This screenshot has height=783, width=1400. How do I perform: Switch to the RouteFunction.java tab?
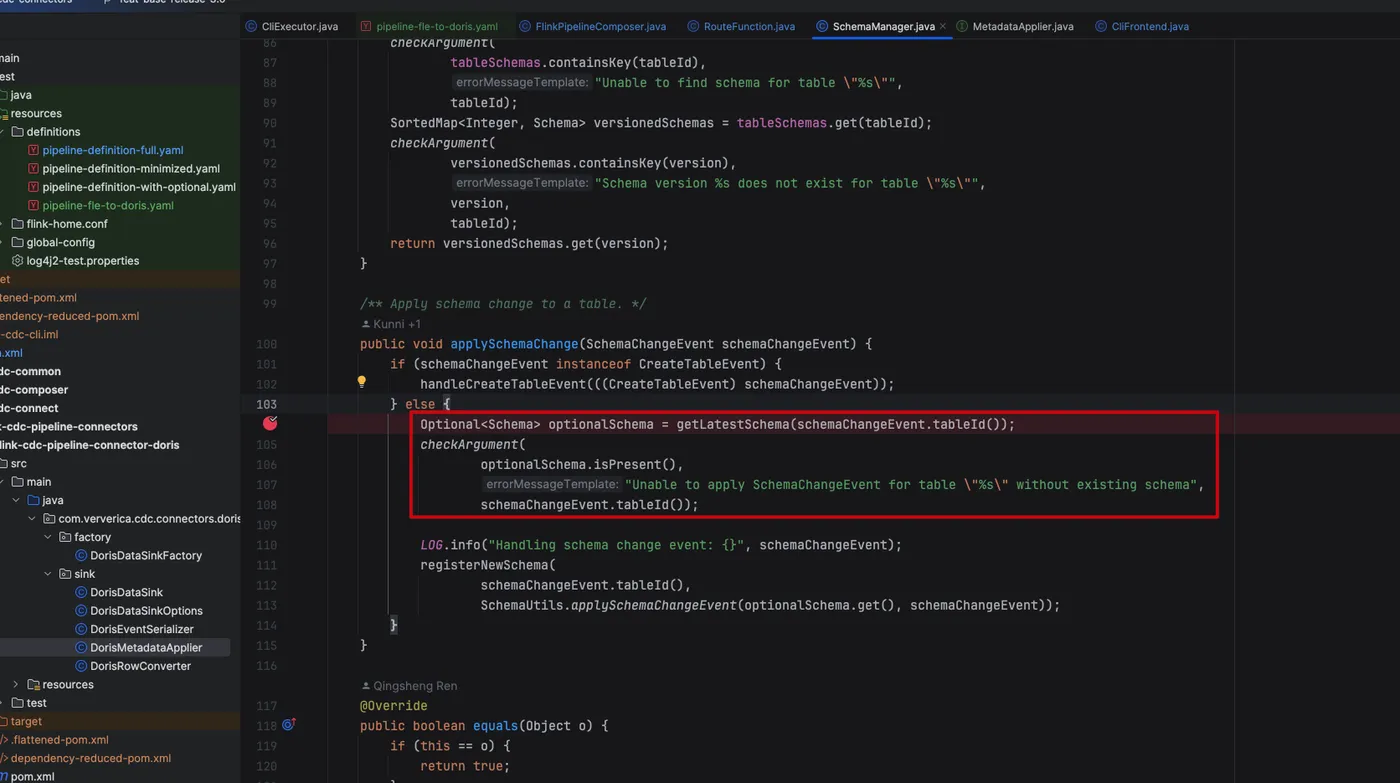click(740, 26)
